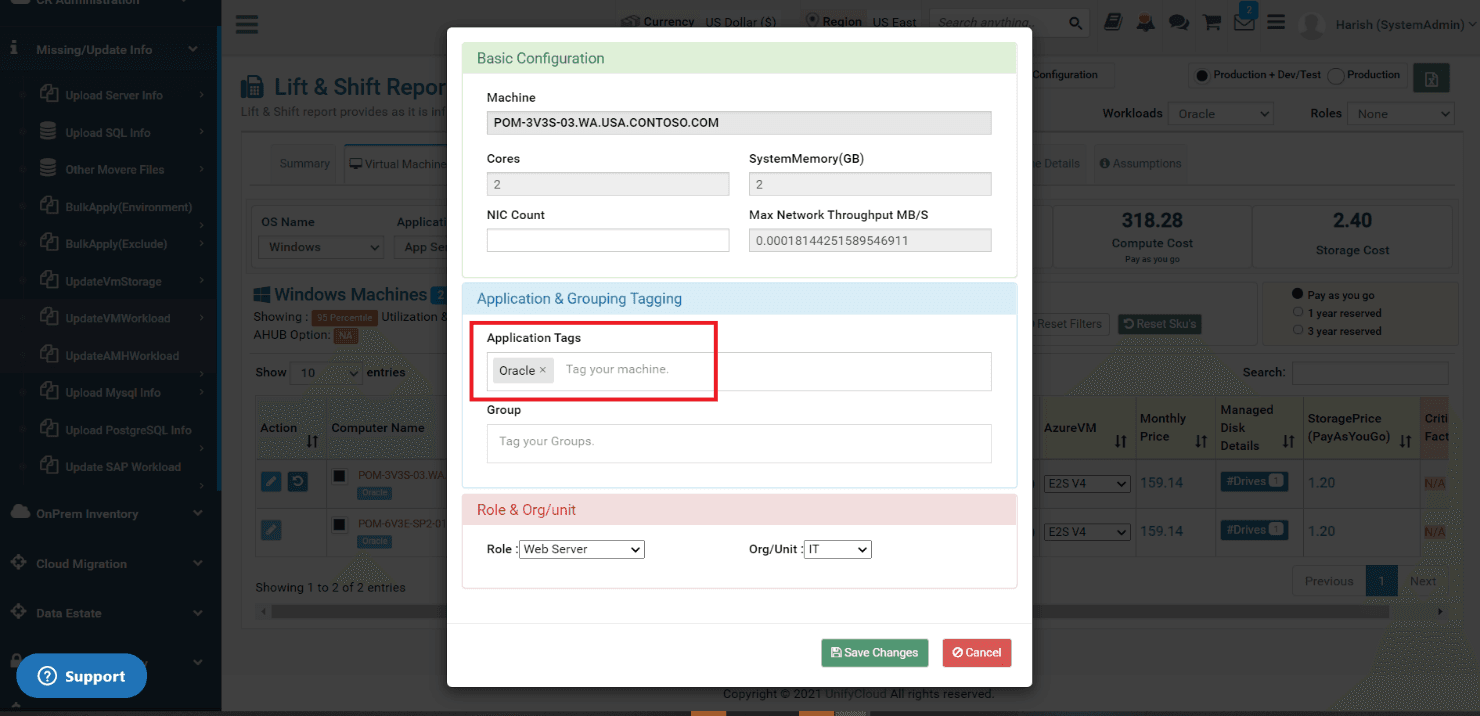1480x716 pixels.
Task: Click the green export file icon
Action: click(1431, 79)
